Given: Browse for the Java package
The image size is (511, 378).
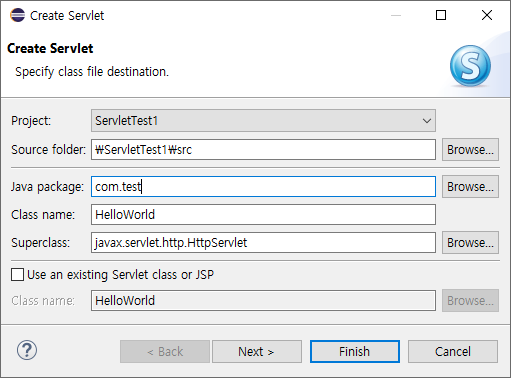Looking at the screenshot, I should click(470, 187).
